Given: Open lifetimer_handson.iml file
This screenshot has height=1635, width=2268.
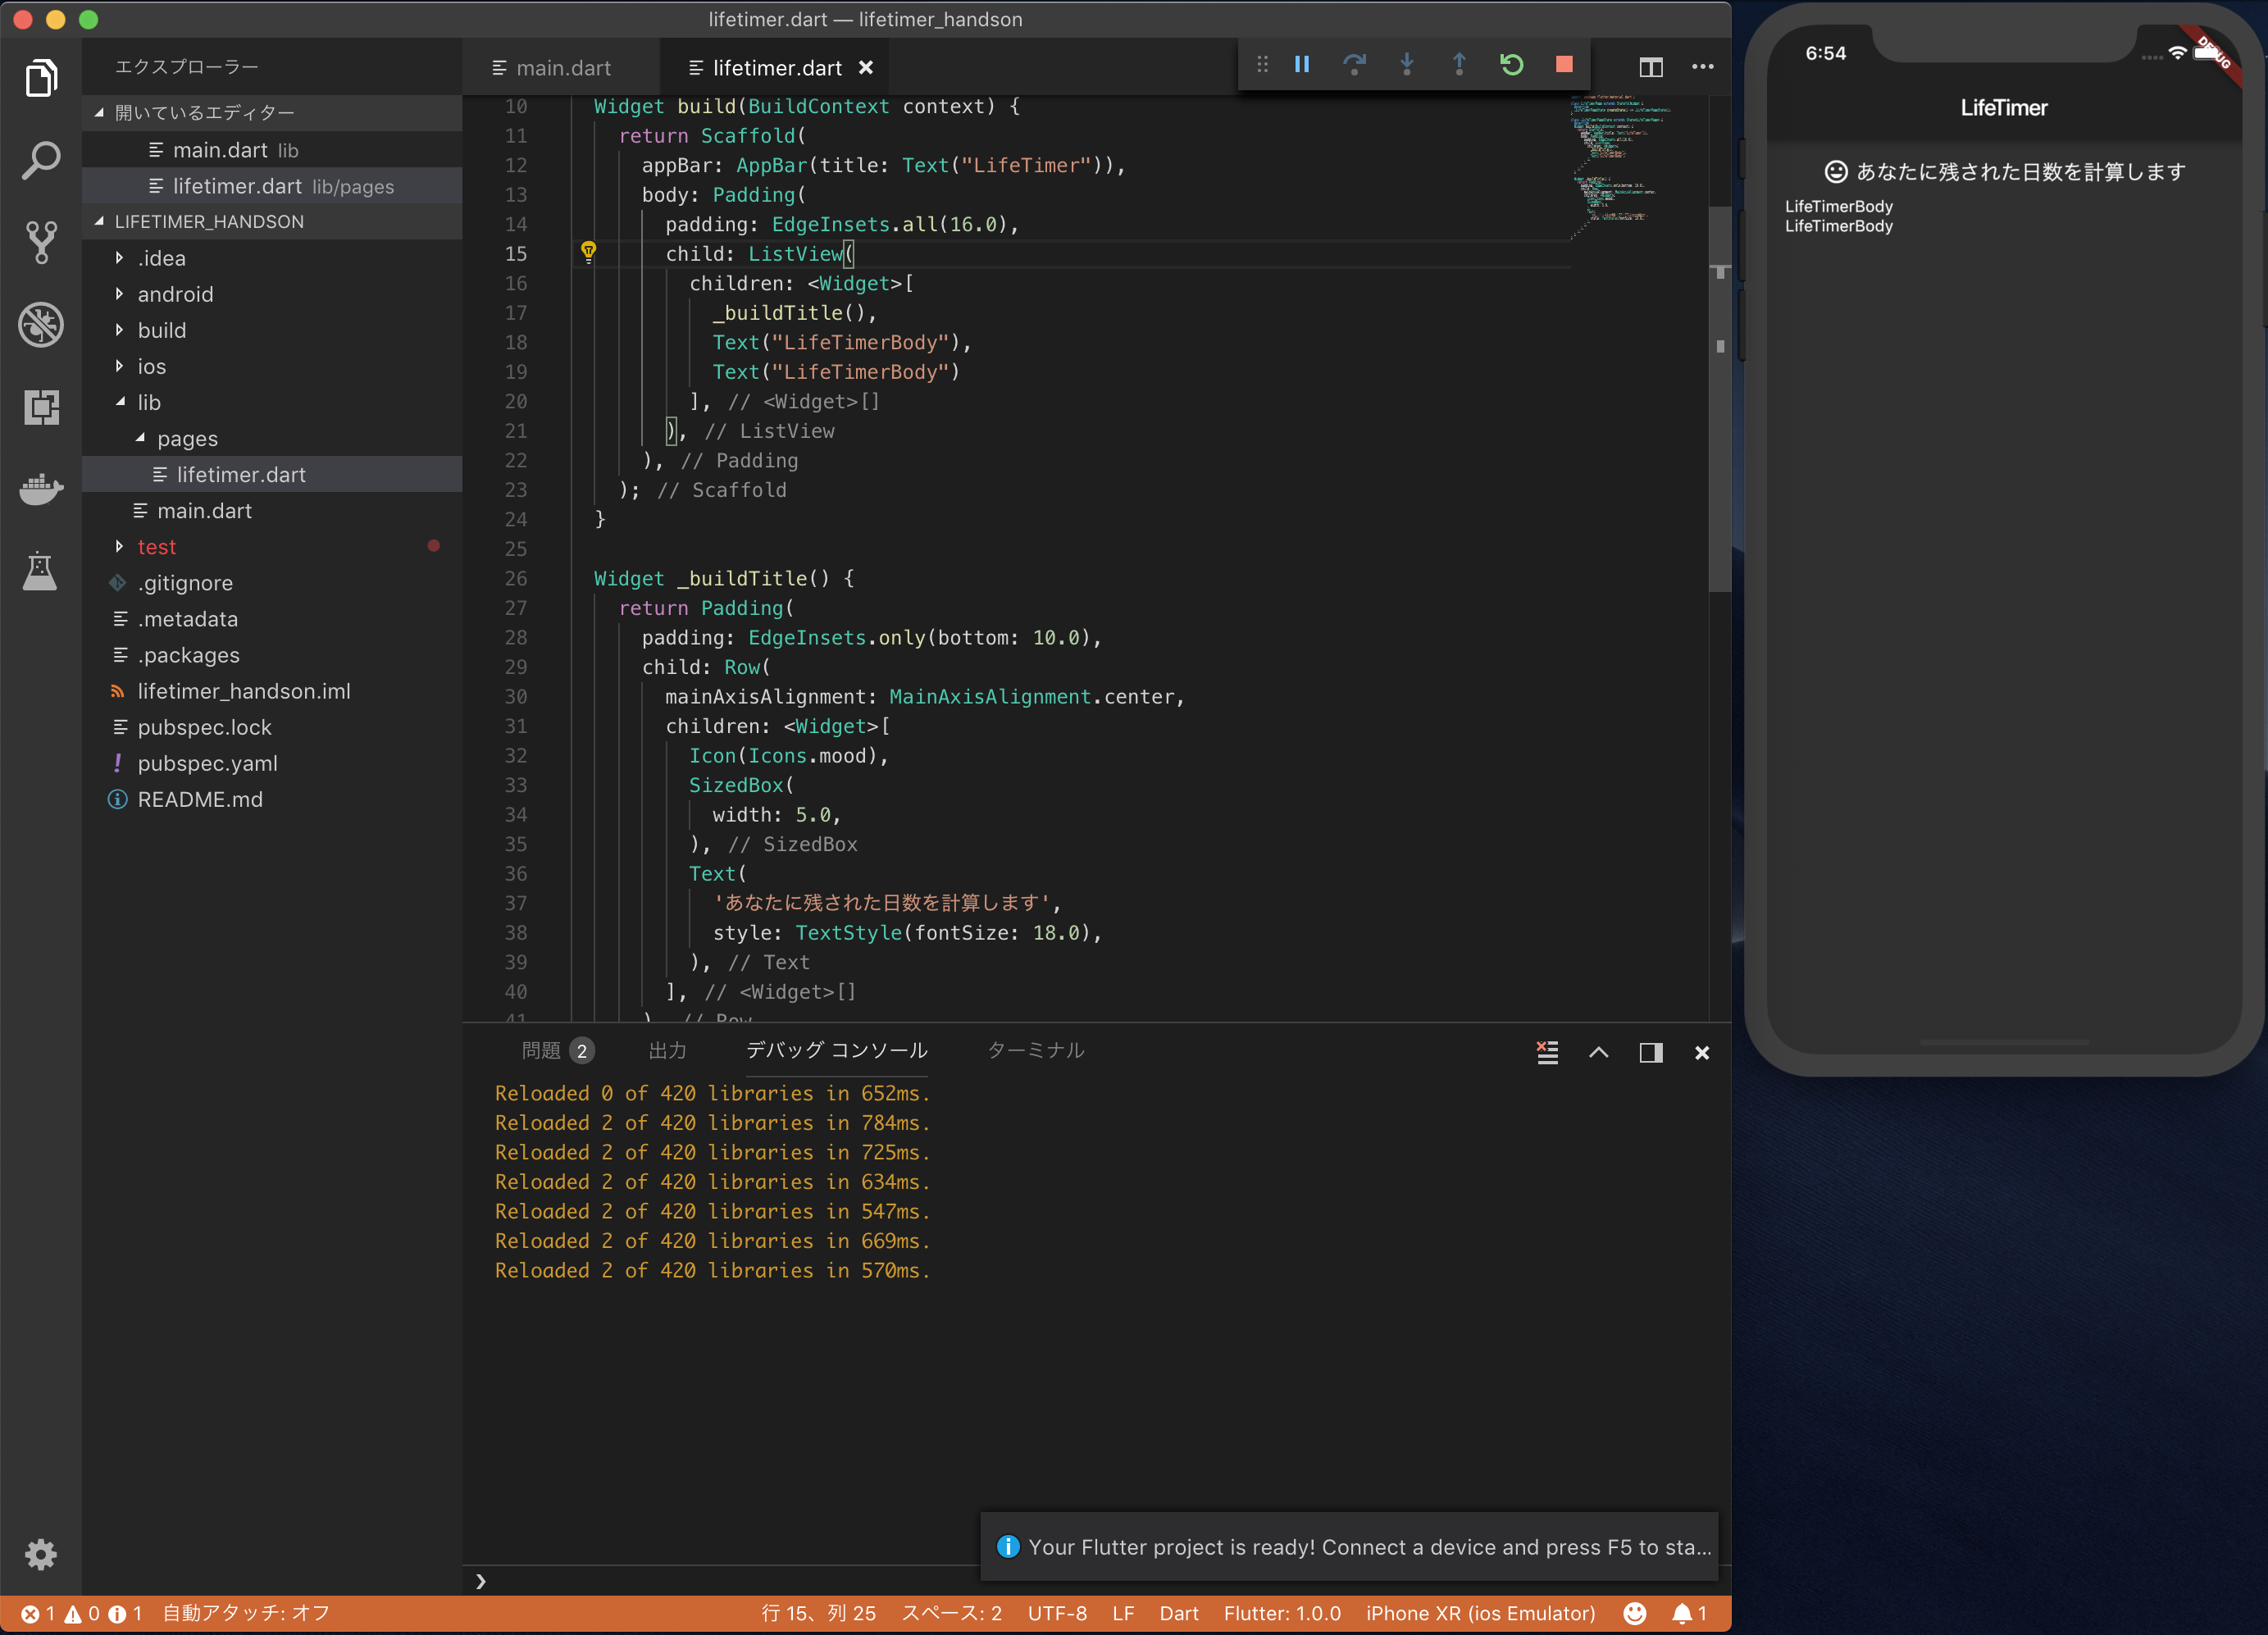Looking at the screenshot, I should [x=272, y=691].
